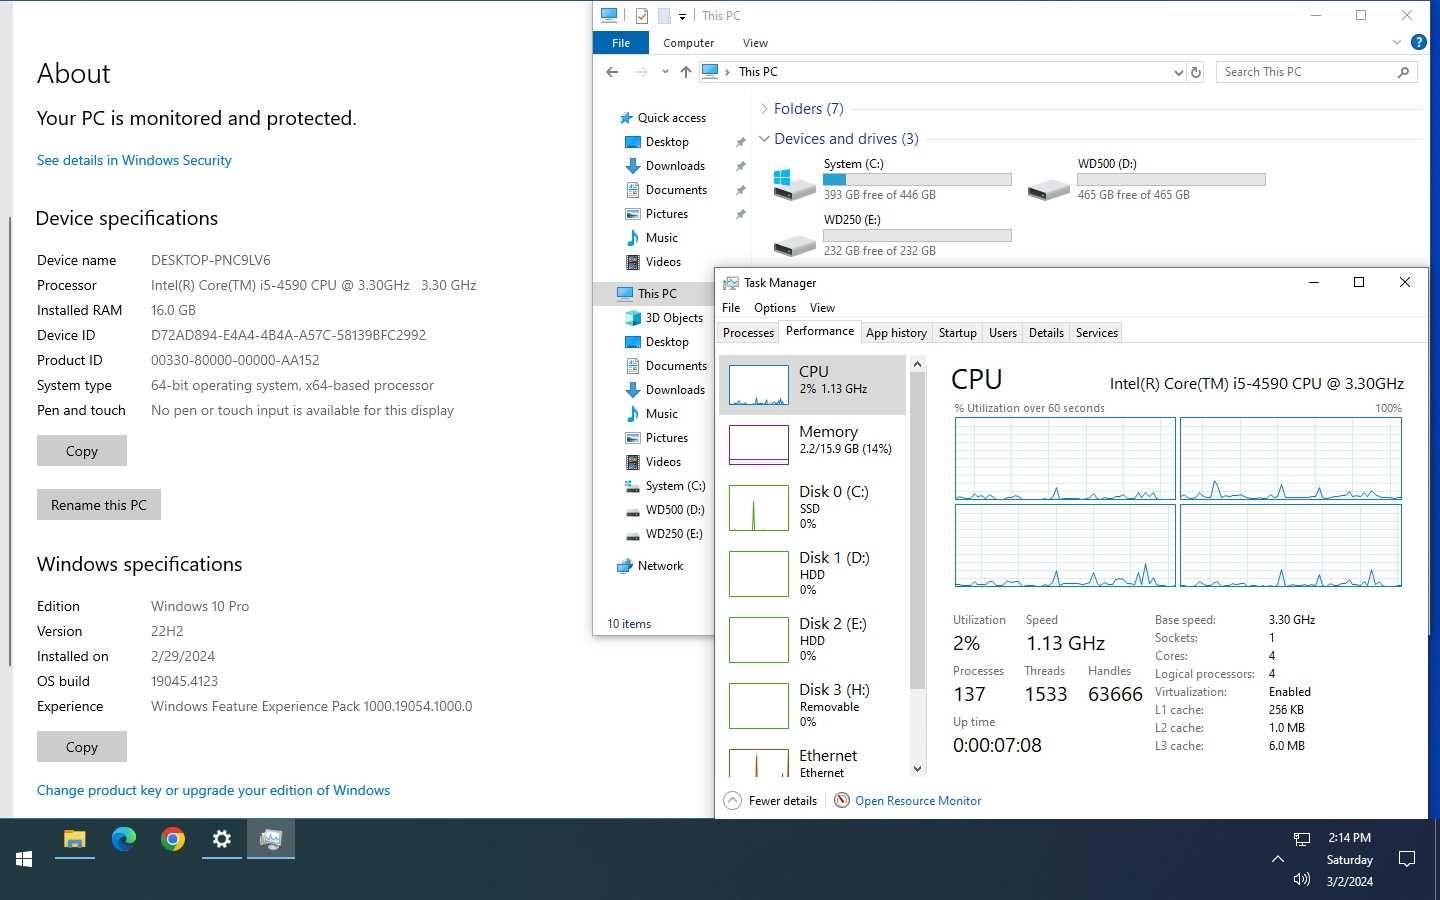
Task: Select CPU graph in Task Manager sidebar
Action: point(758,385)
